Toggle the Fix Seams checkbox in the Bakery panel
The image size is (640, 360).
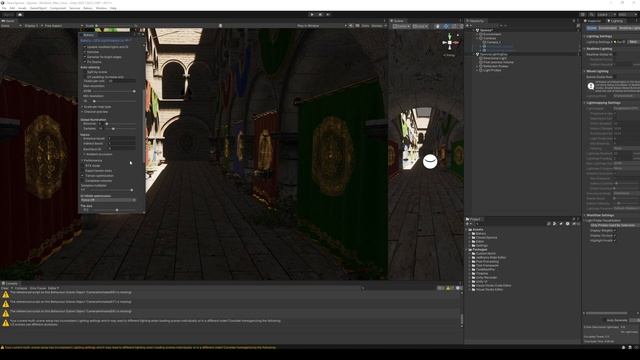coord(85,62)
